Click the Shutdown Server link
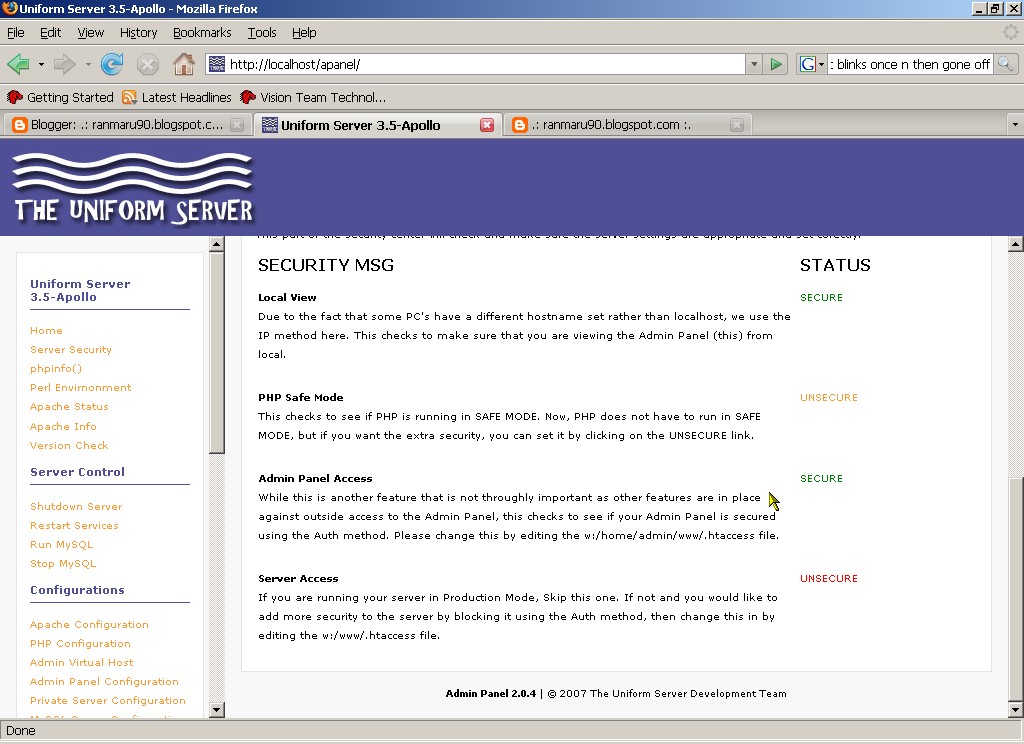1024x744 pixels. pyautogui.click(x=76, y=506)
